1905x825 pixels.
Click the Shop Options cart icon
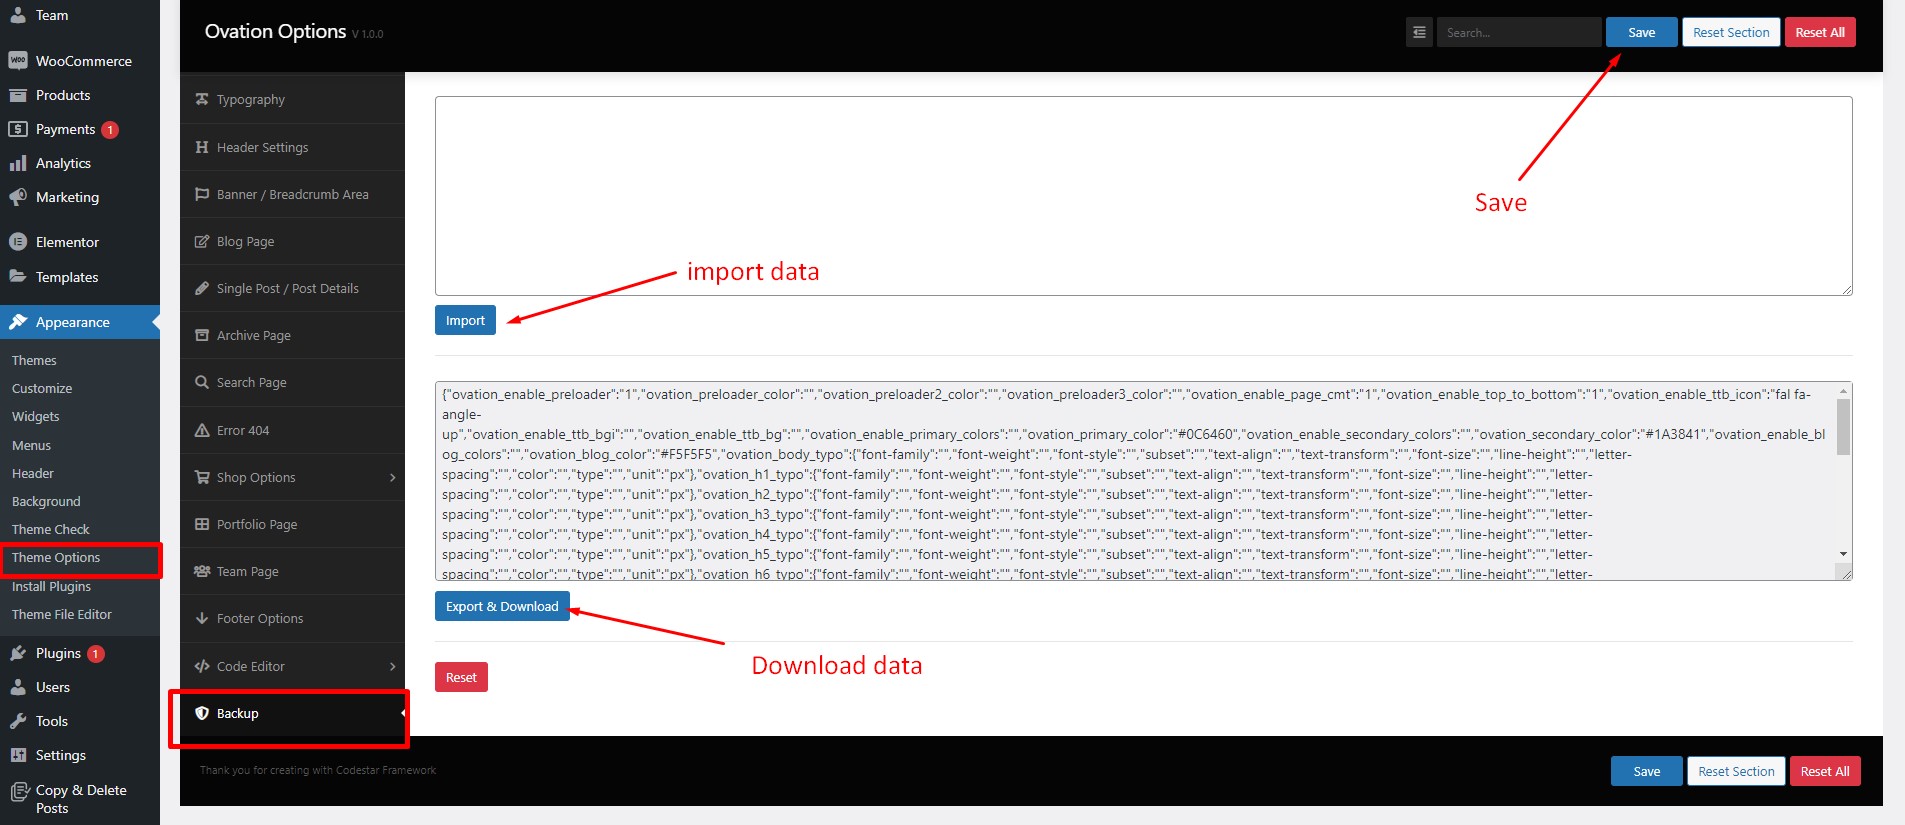point(202,477)
